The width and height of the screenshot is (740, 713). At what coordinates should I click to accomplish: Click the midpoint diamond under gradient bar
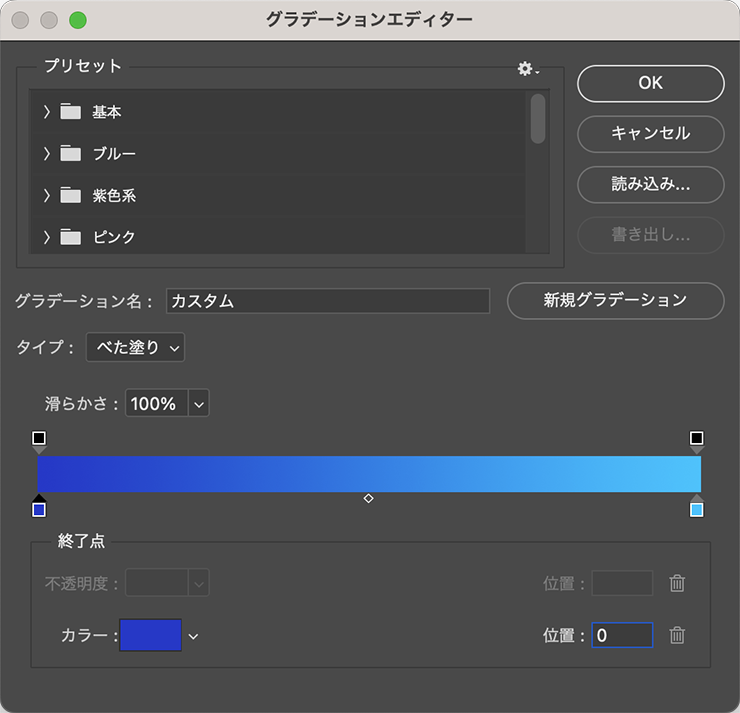click(x=368, y=498)
